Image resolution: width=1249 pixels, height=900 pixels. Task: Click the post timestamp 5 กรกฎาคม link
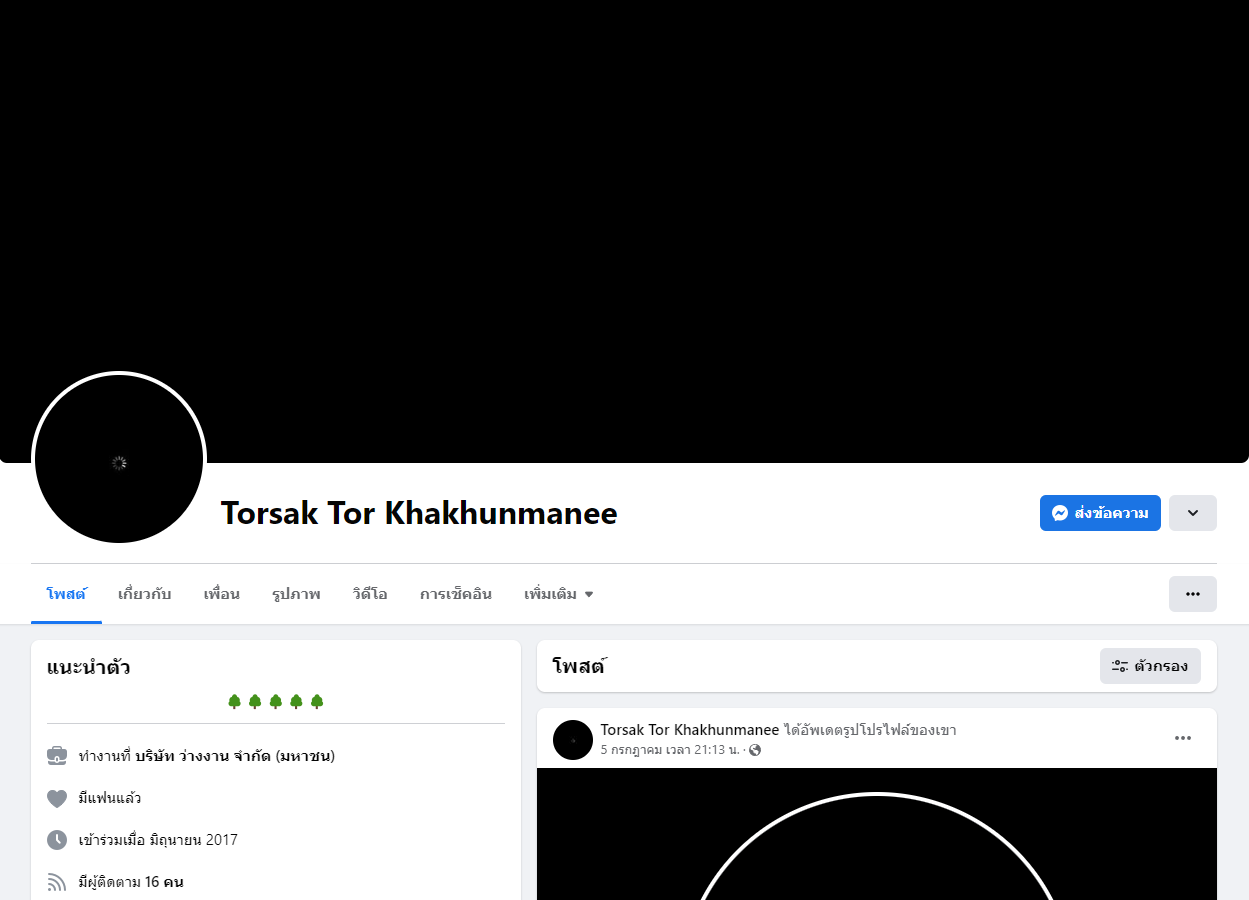(x=670, y=750)
